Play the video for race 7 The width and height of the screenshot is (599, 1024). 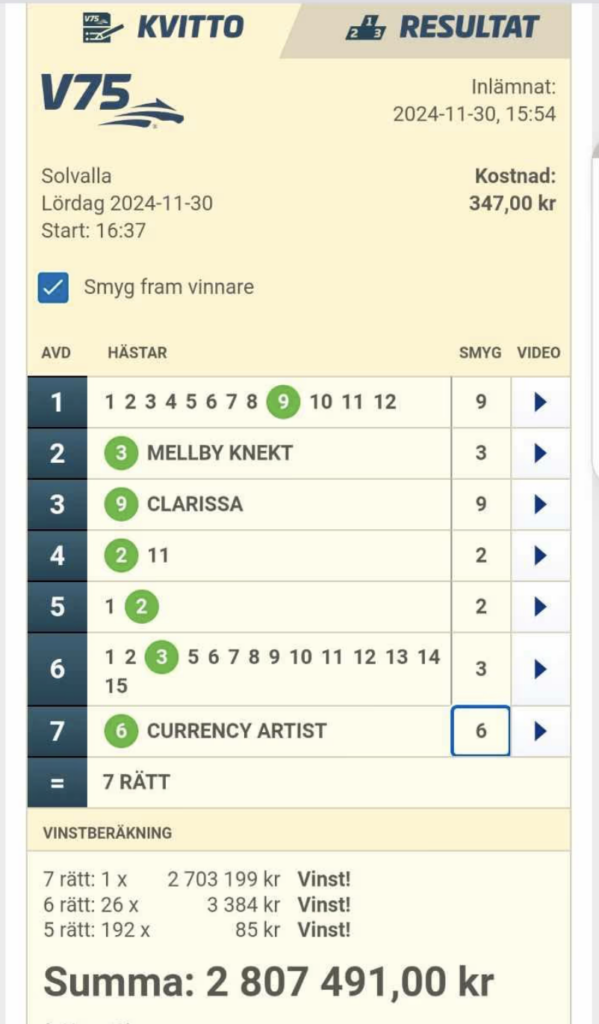540,731
